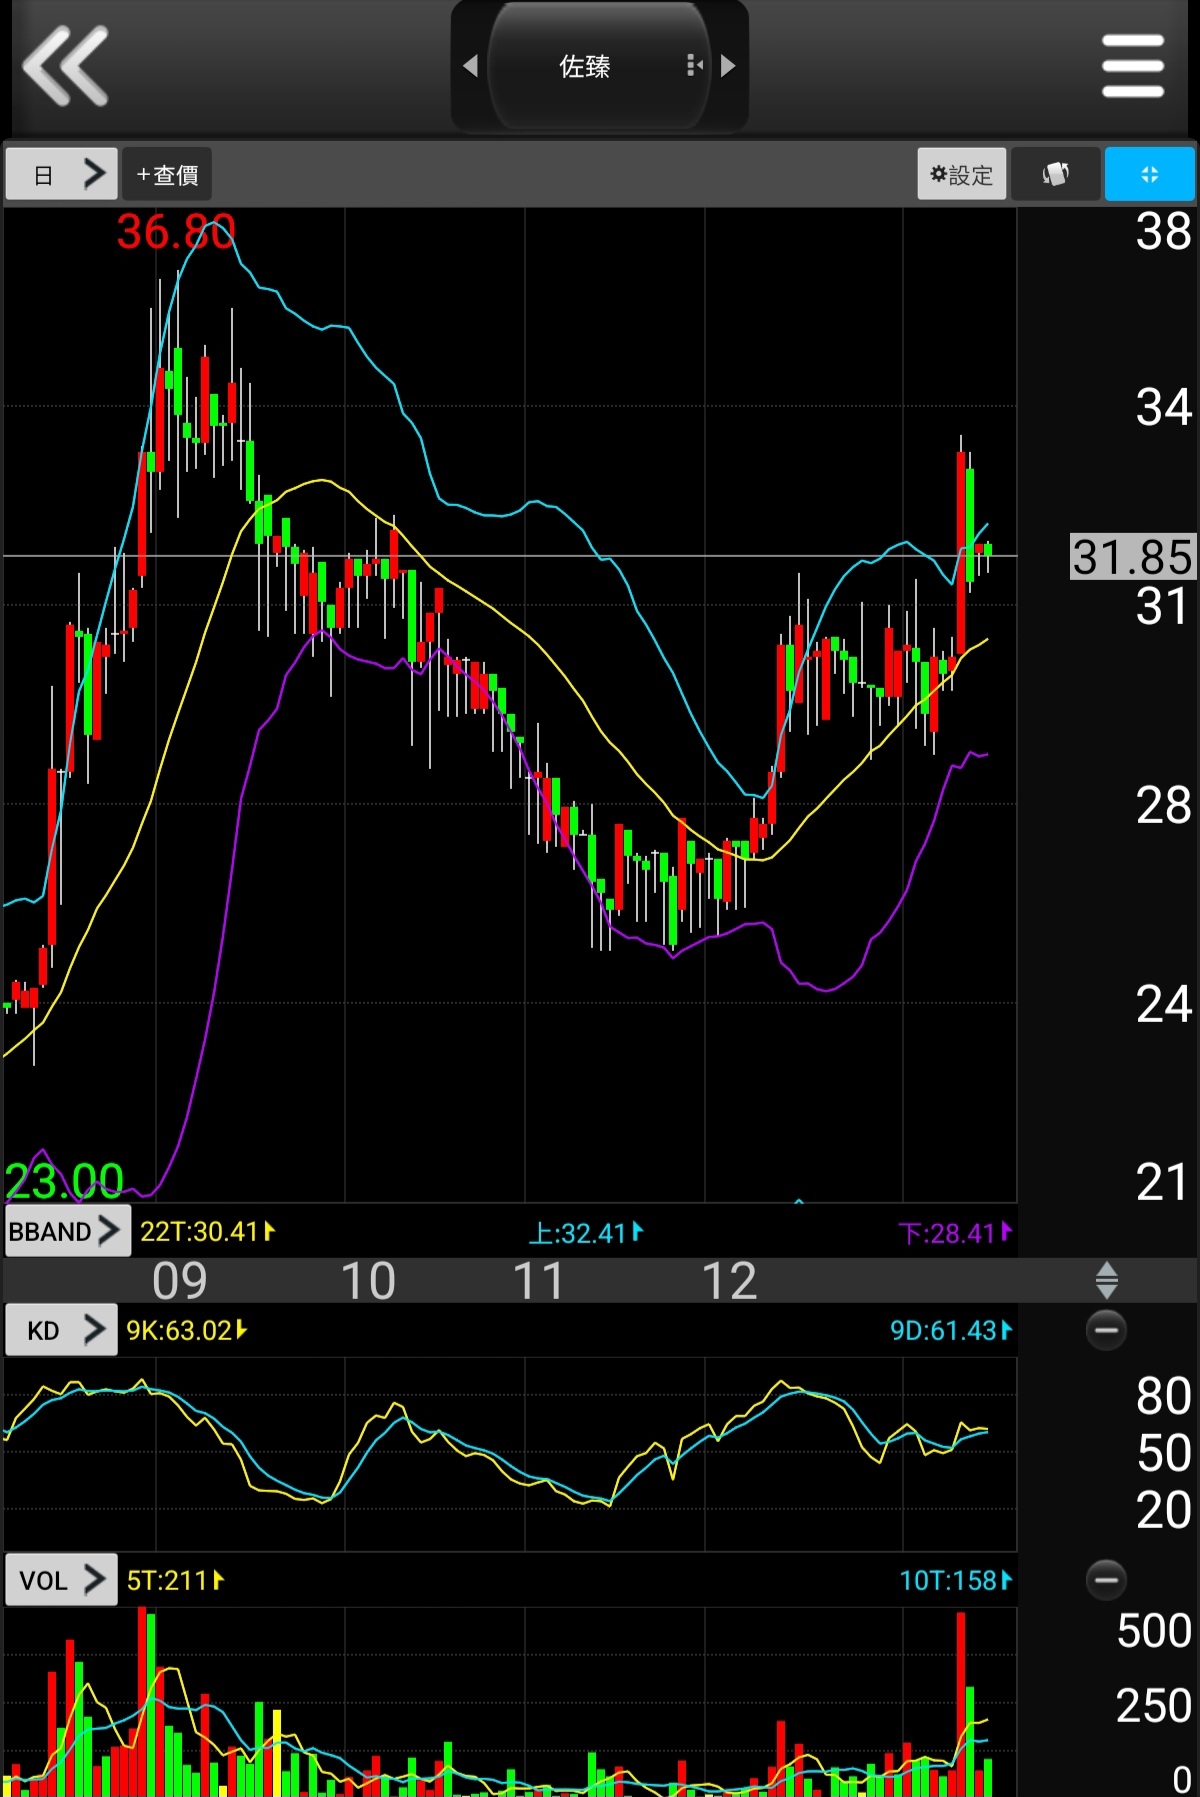Switch to next stock with right arrow

pyautogui.click(x=728, y=66)
